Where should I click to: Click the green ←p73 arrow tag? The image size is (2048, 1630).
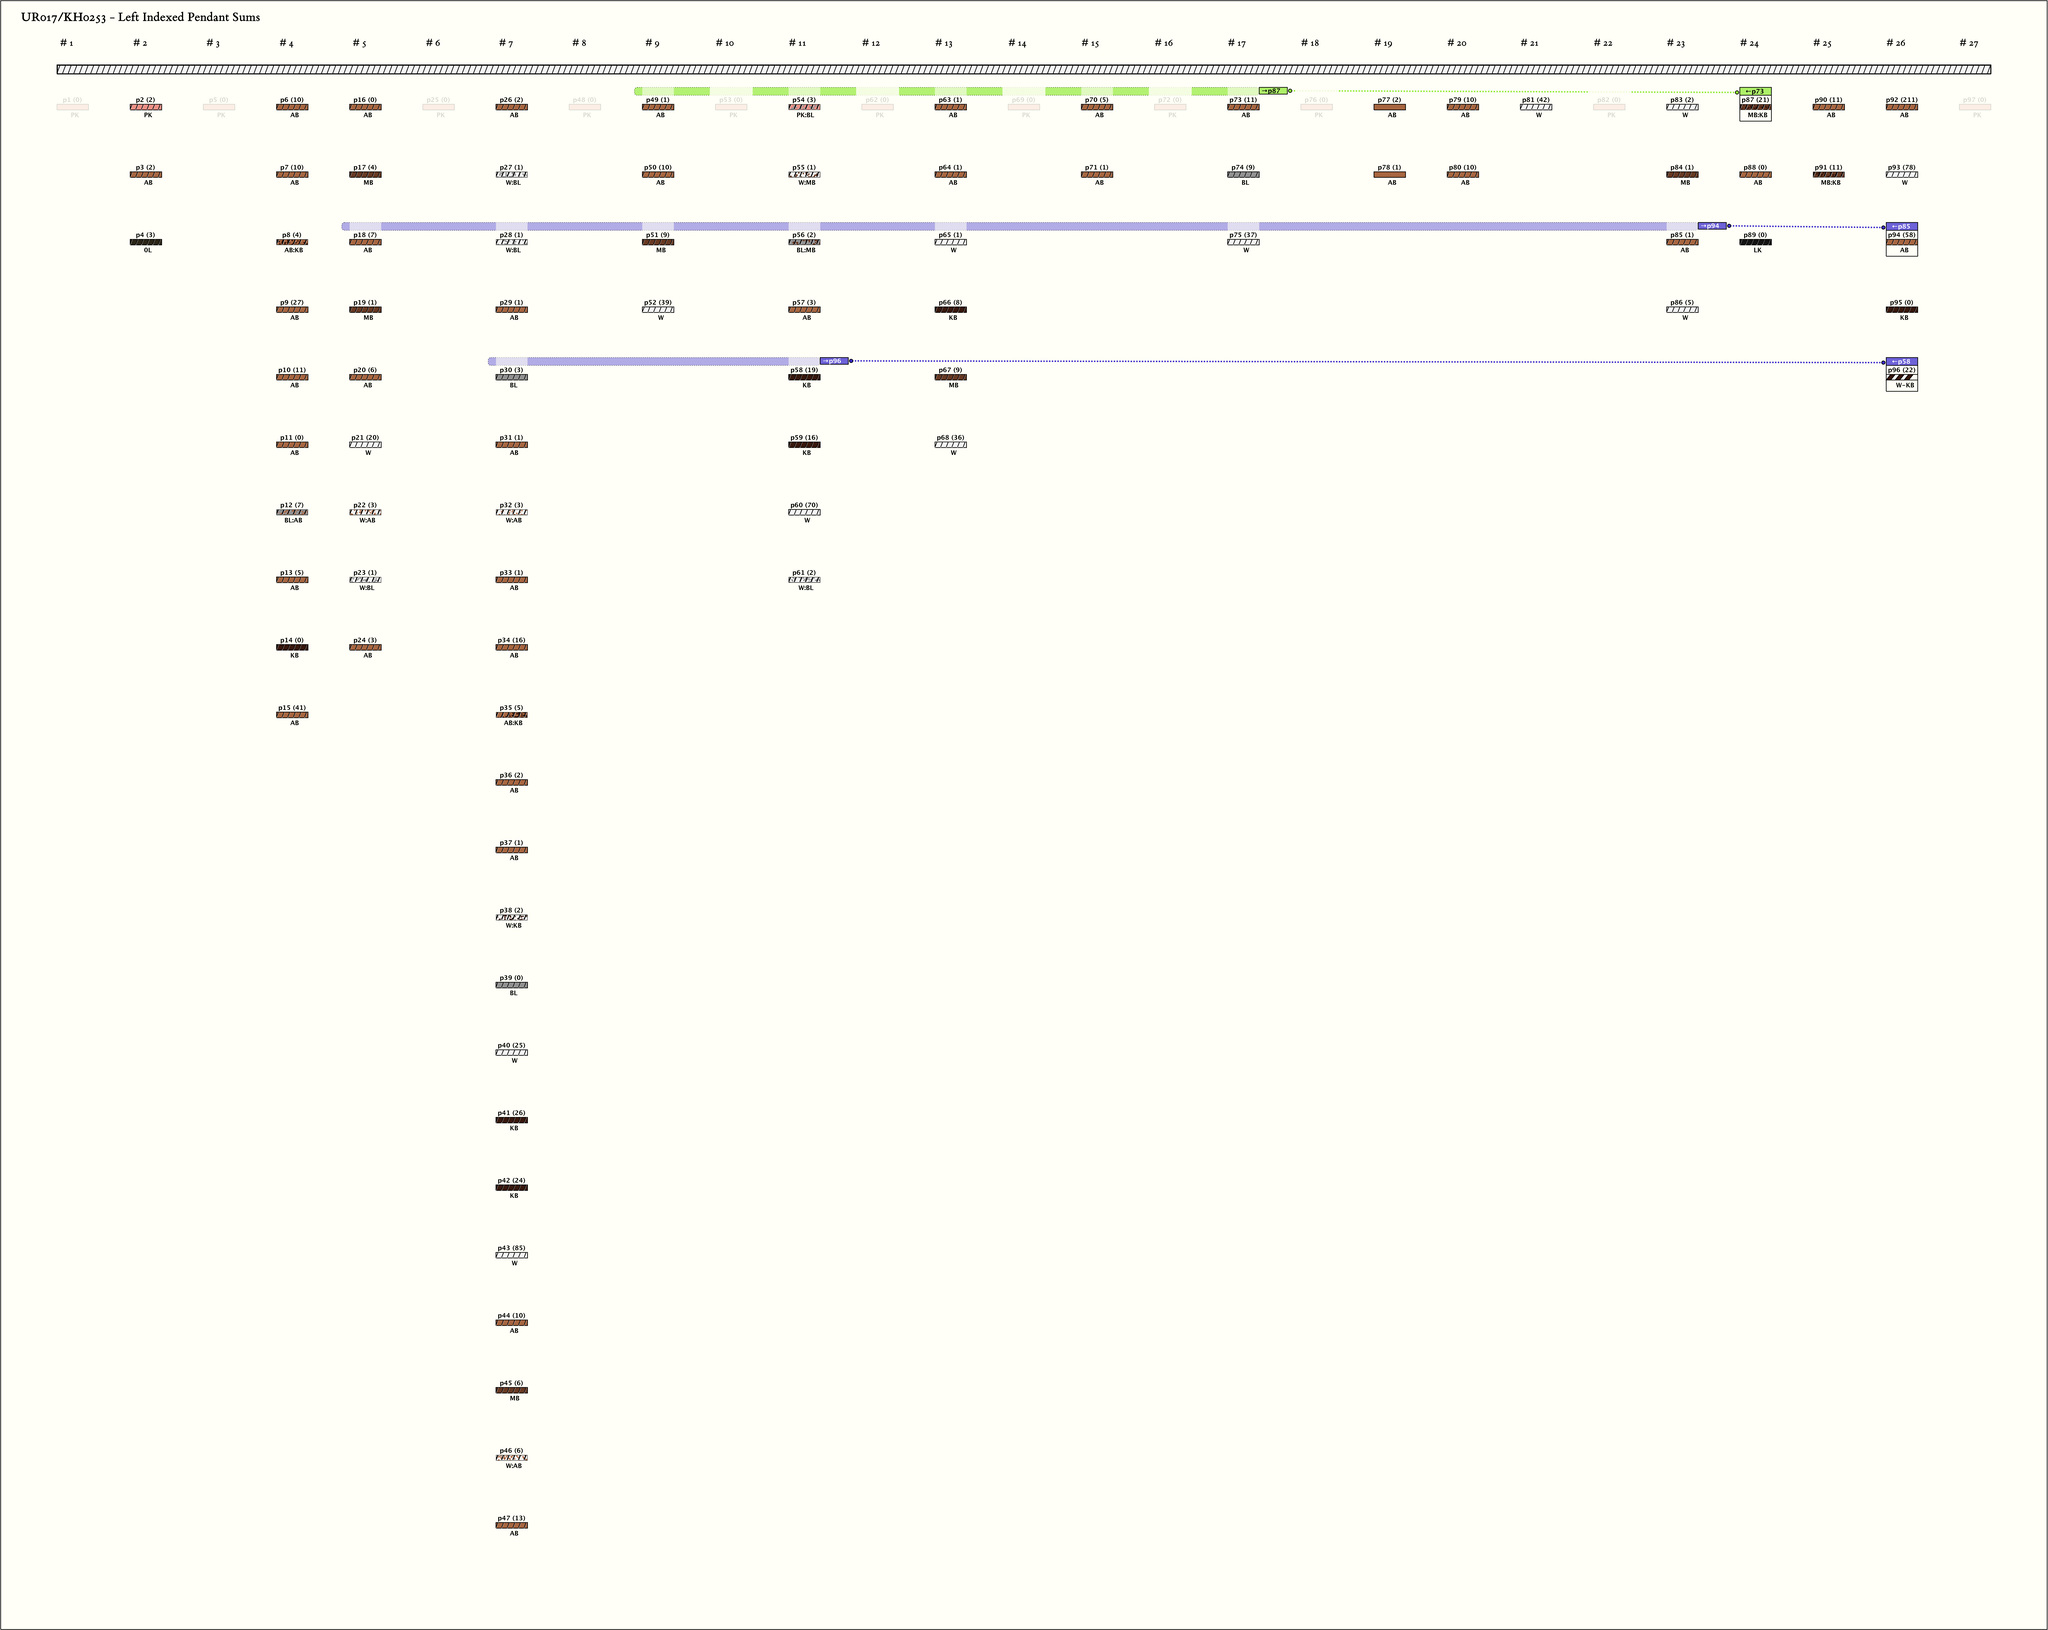(x=1755, y=91)
